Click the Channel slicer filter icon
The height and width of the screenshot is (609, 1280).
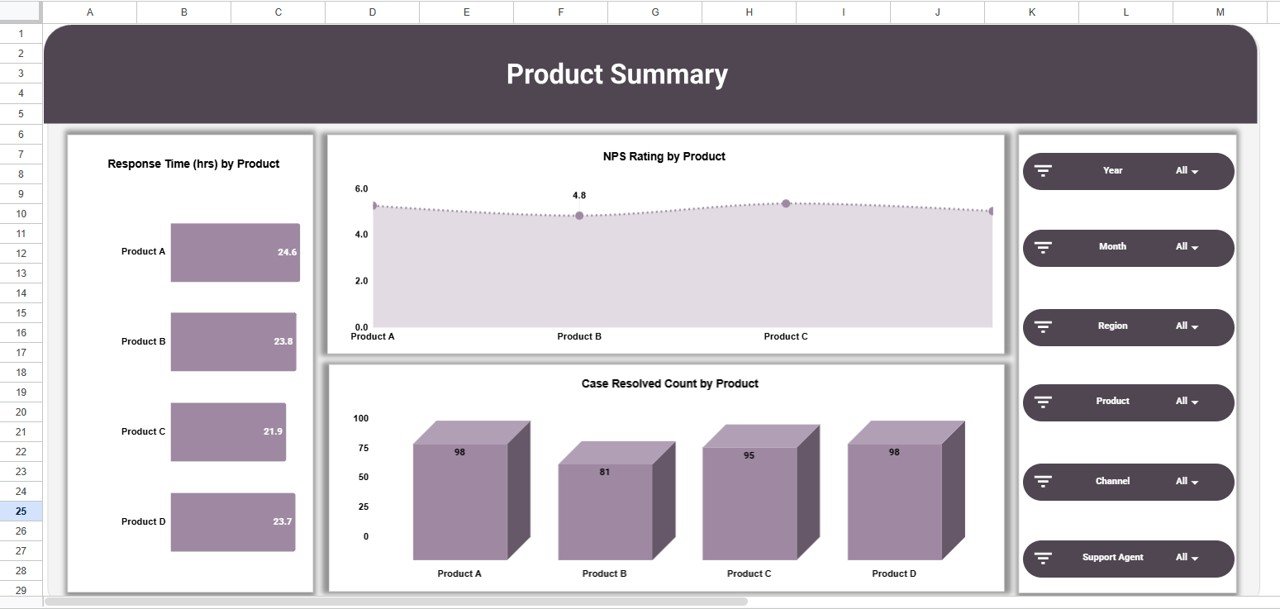(x=1043, y=481)
